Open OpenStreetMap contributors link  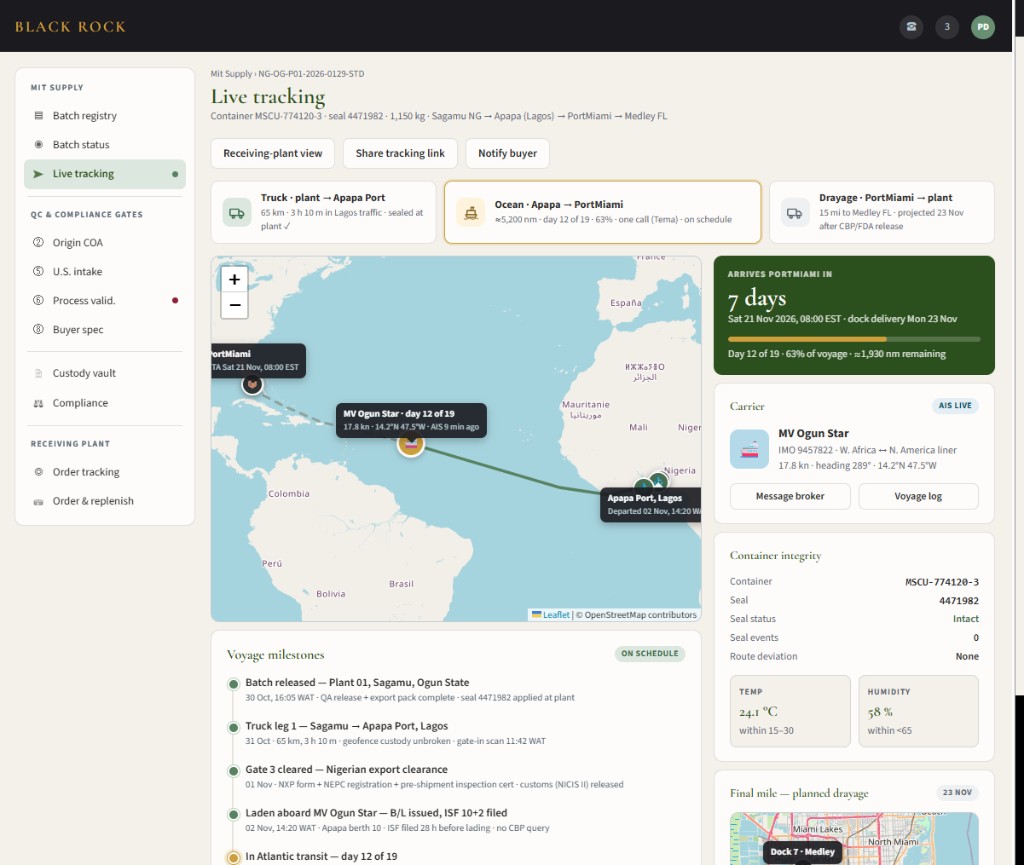point(641,615)
